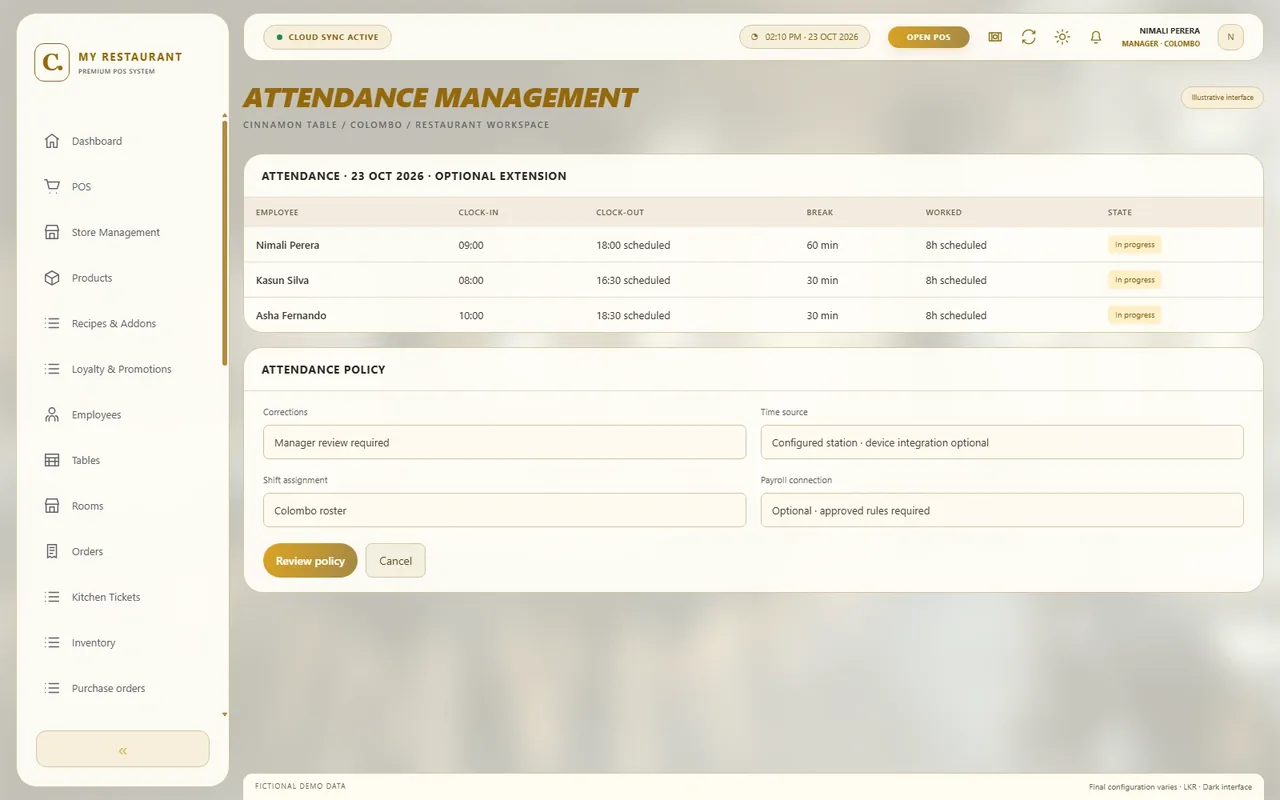
Task: Click the Time source field
Action: 1002,442
